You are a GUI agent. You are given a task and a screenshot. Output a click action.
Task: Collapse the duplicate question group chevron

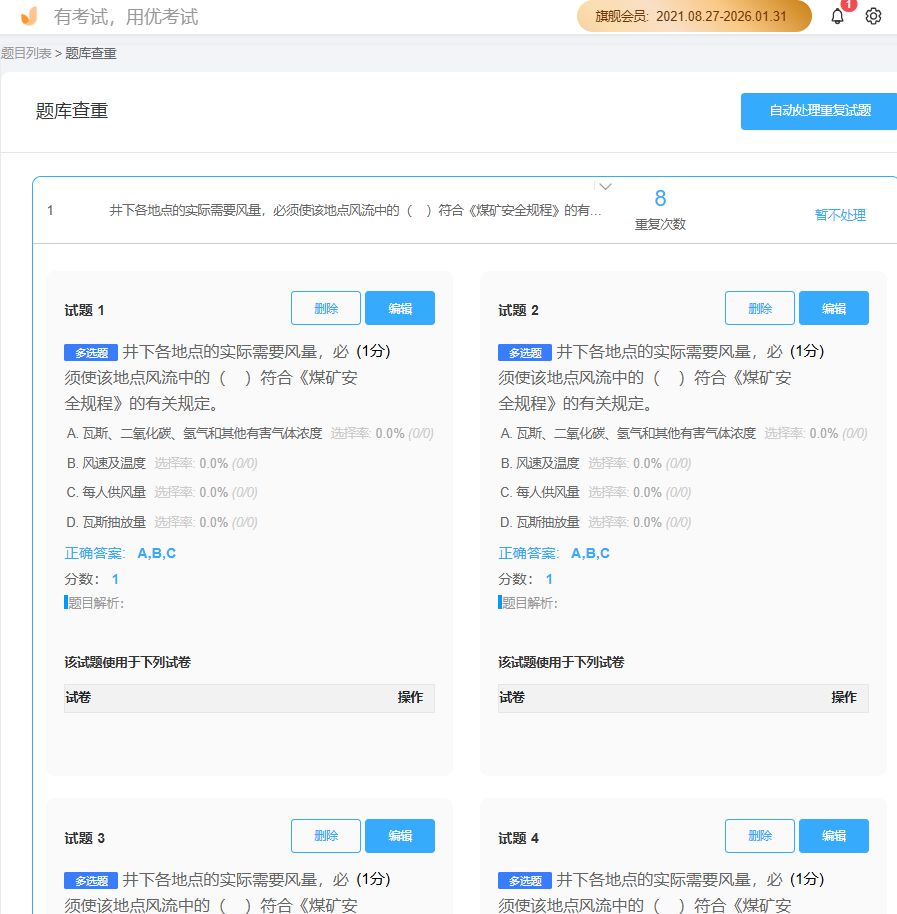pos(605,186)
